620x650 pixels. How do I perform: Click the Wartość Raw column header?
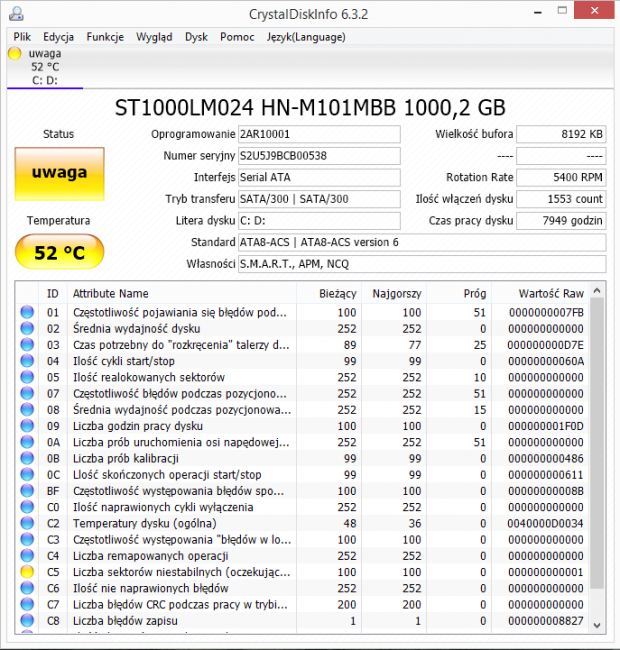(x=540, y=293)
